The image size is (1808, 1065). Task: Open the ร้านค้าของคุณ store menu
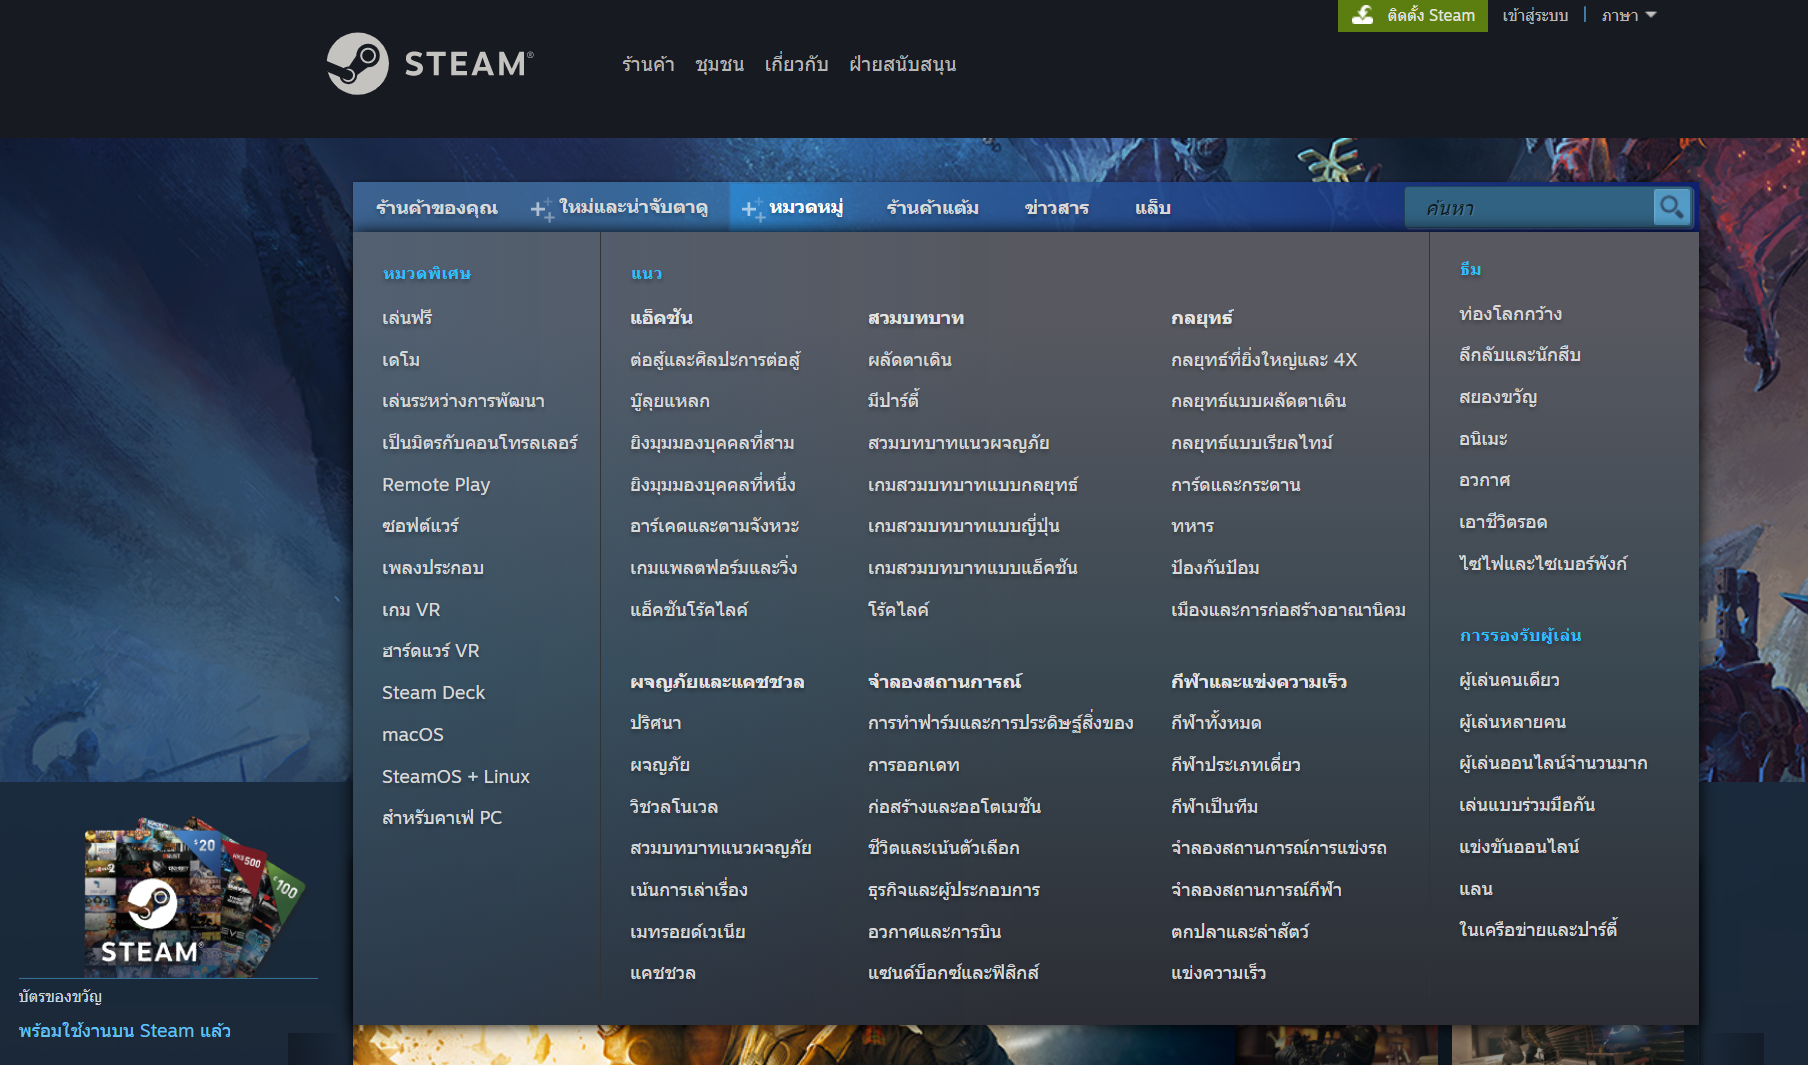(x=437, y=208)
